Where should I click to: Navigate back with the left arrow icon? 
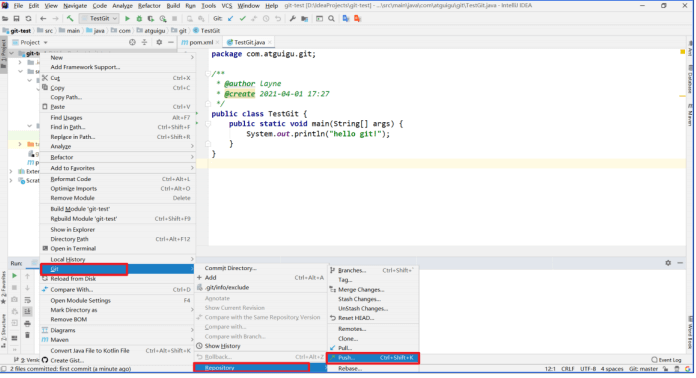[x=43, y=19]
